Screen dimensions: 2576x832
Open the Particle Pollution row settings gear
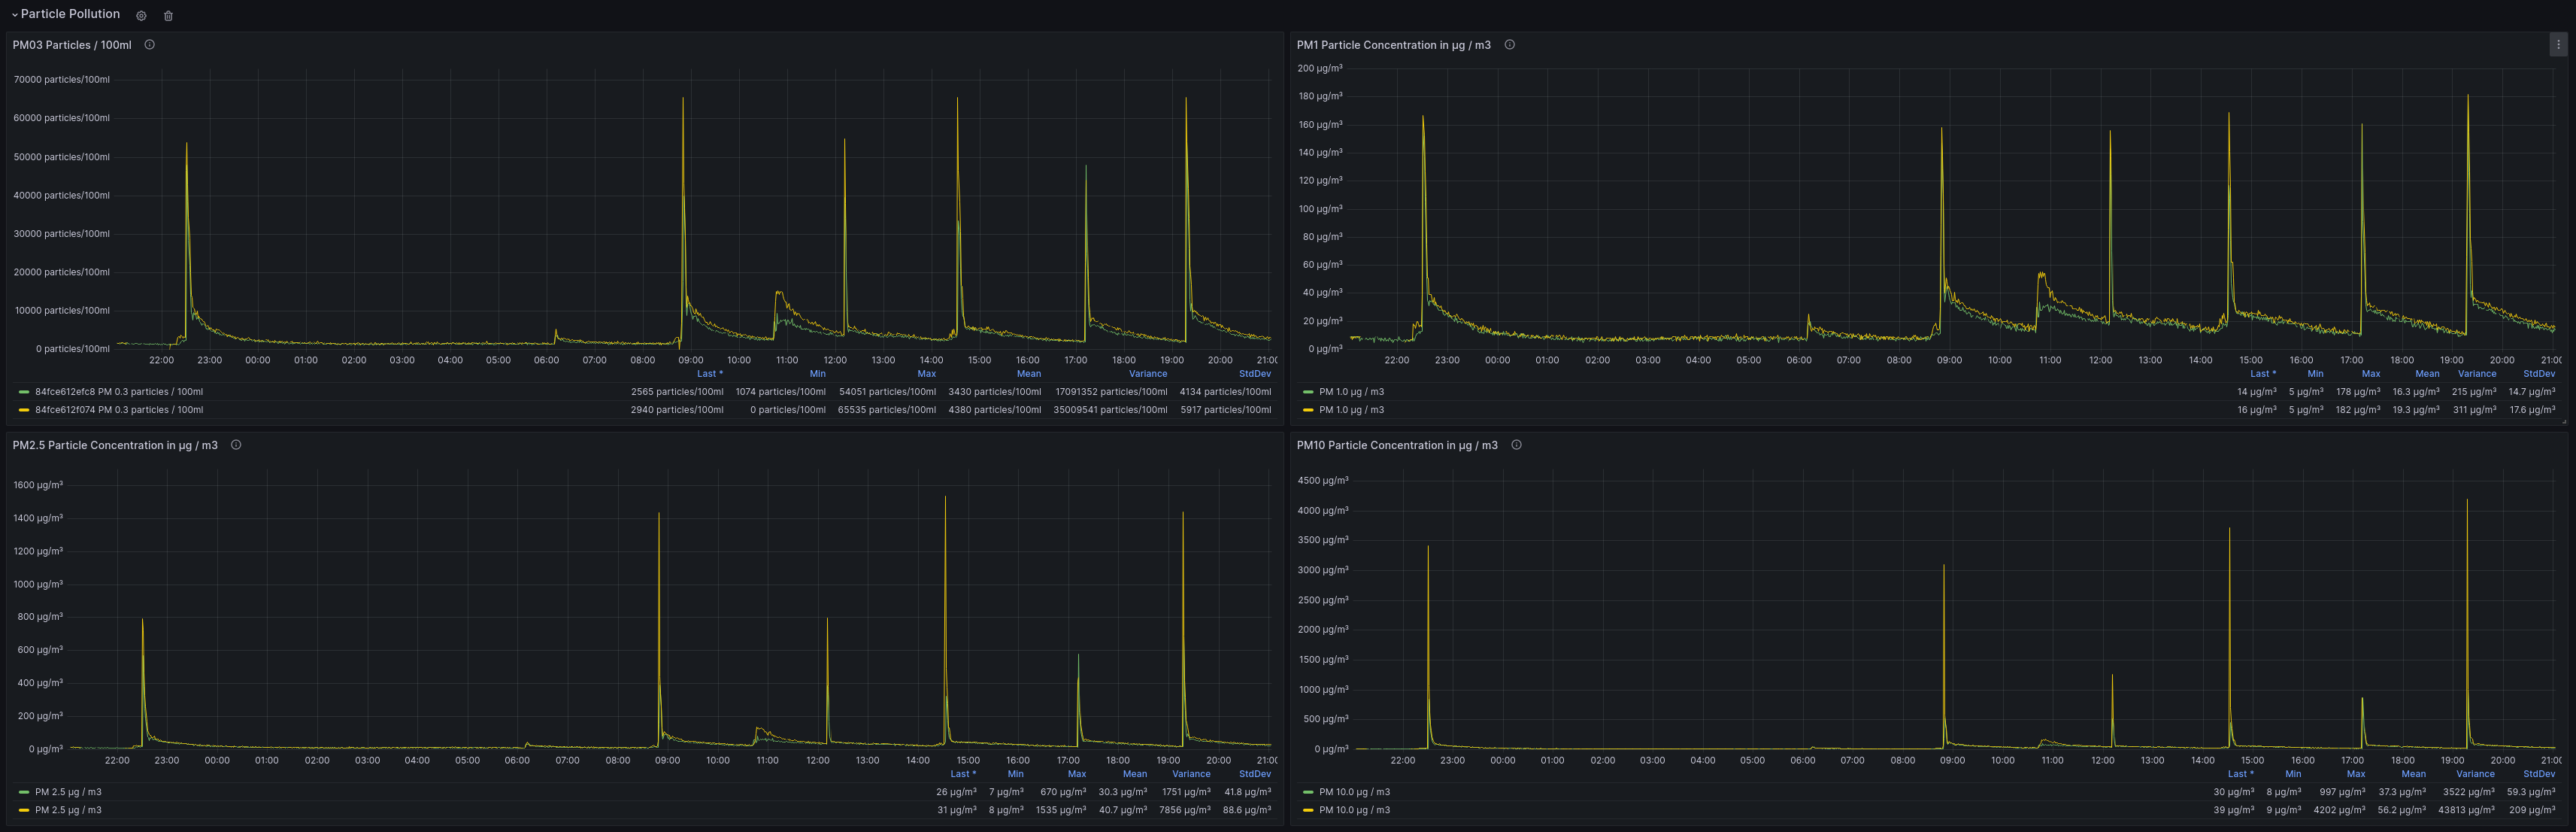coord(141,15)
